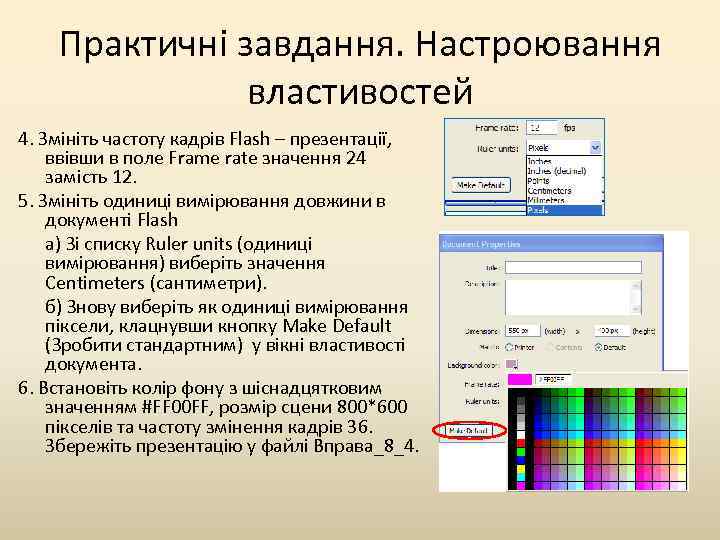
Task: Click the line '6. Встановіть колір фону'
Action: click(x=200, y=388)
